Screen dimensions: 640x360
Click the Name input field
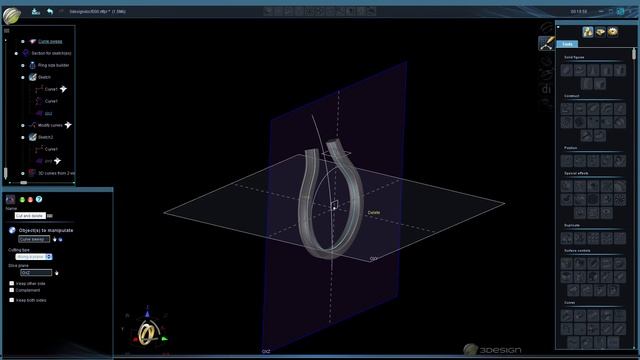30,216
